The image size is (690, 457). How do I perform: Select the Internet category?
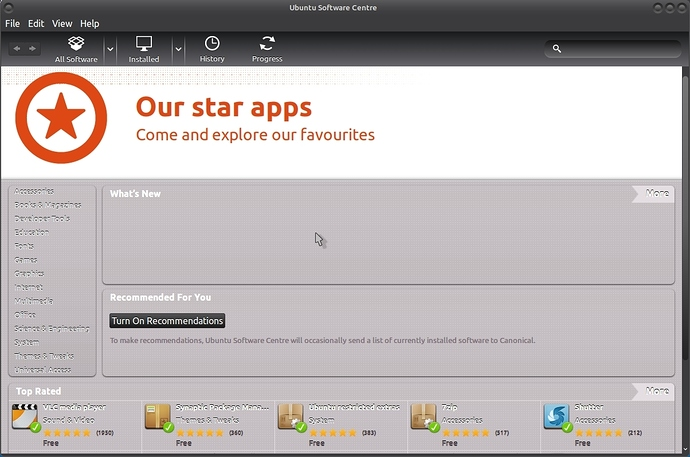tap(28, 287)
